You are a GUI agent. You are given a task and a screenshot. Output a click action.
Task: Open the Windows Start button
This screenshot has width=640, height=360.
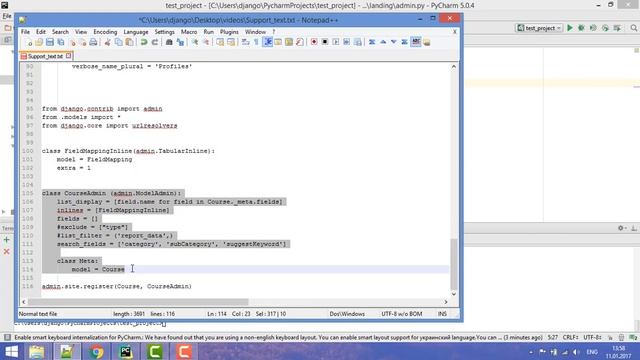(11, 351)
